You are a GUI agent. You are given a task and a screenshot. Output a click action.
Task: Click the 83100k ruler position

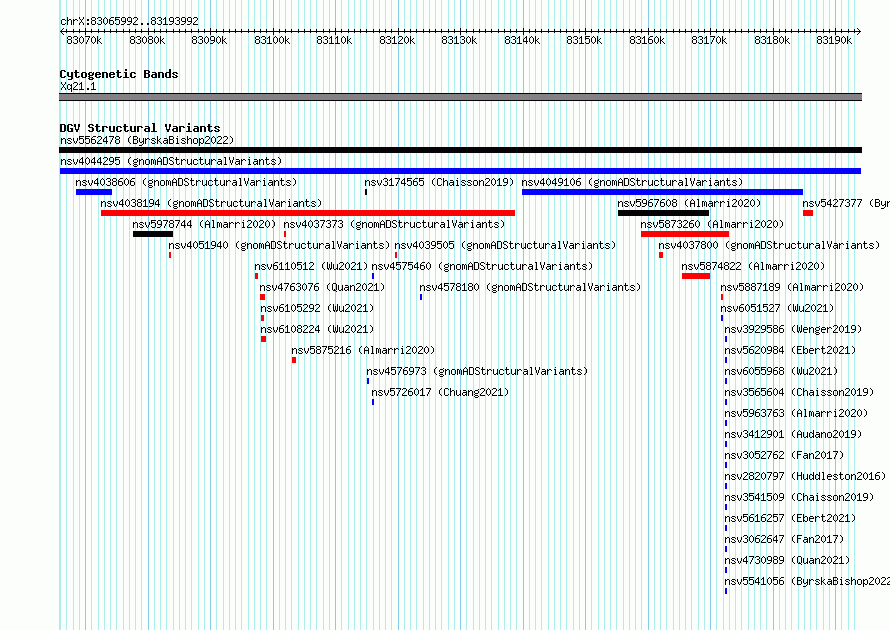coord(272,40)
